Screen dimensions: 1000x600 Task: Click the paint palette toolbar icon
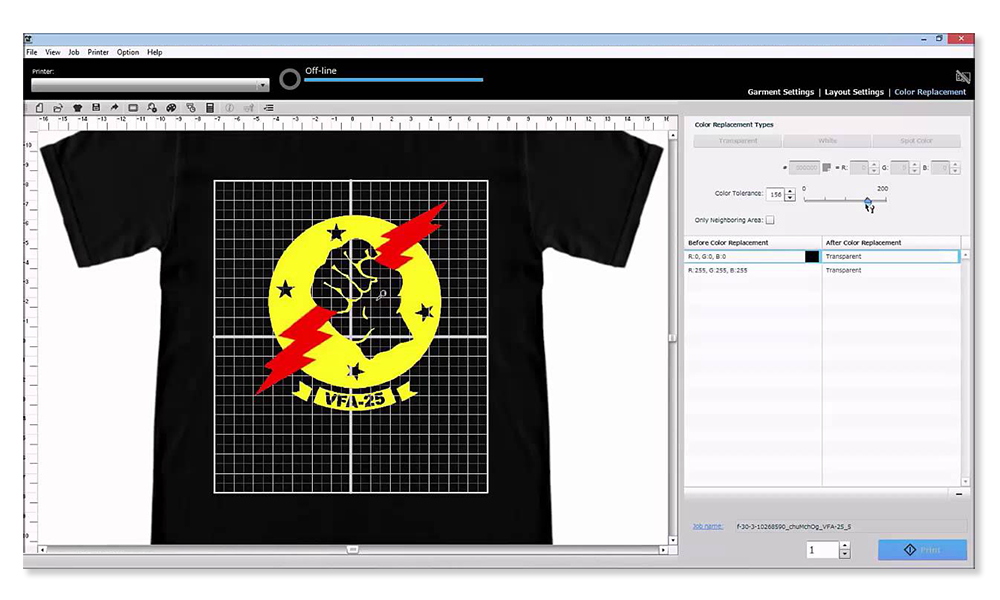(171, 108)
